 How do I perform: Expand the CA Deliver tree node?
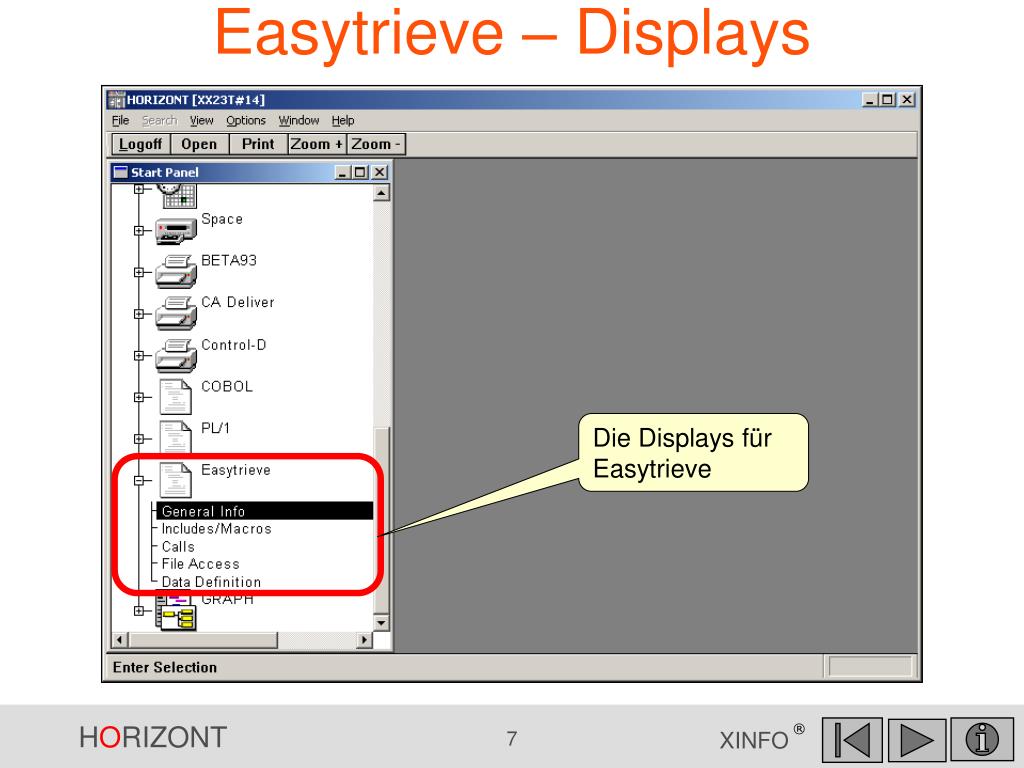click(138, 314)
